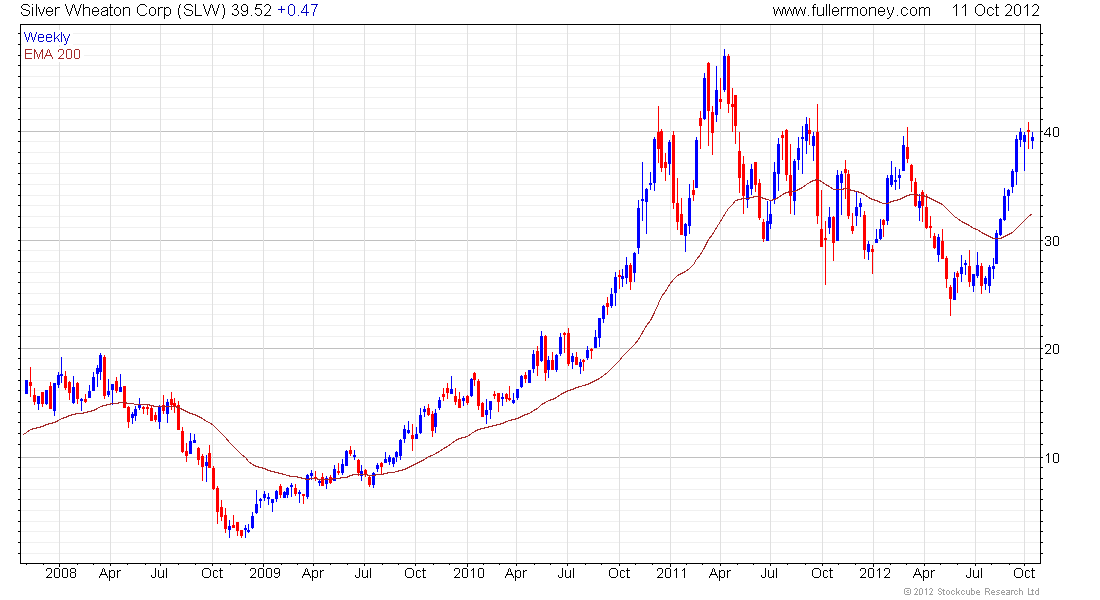This screenshot has height=600, width=1100.
Task: Click the 20 price axis label
Action: click(x=1052, y=349)
